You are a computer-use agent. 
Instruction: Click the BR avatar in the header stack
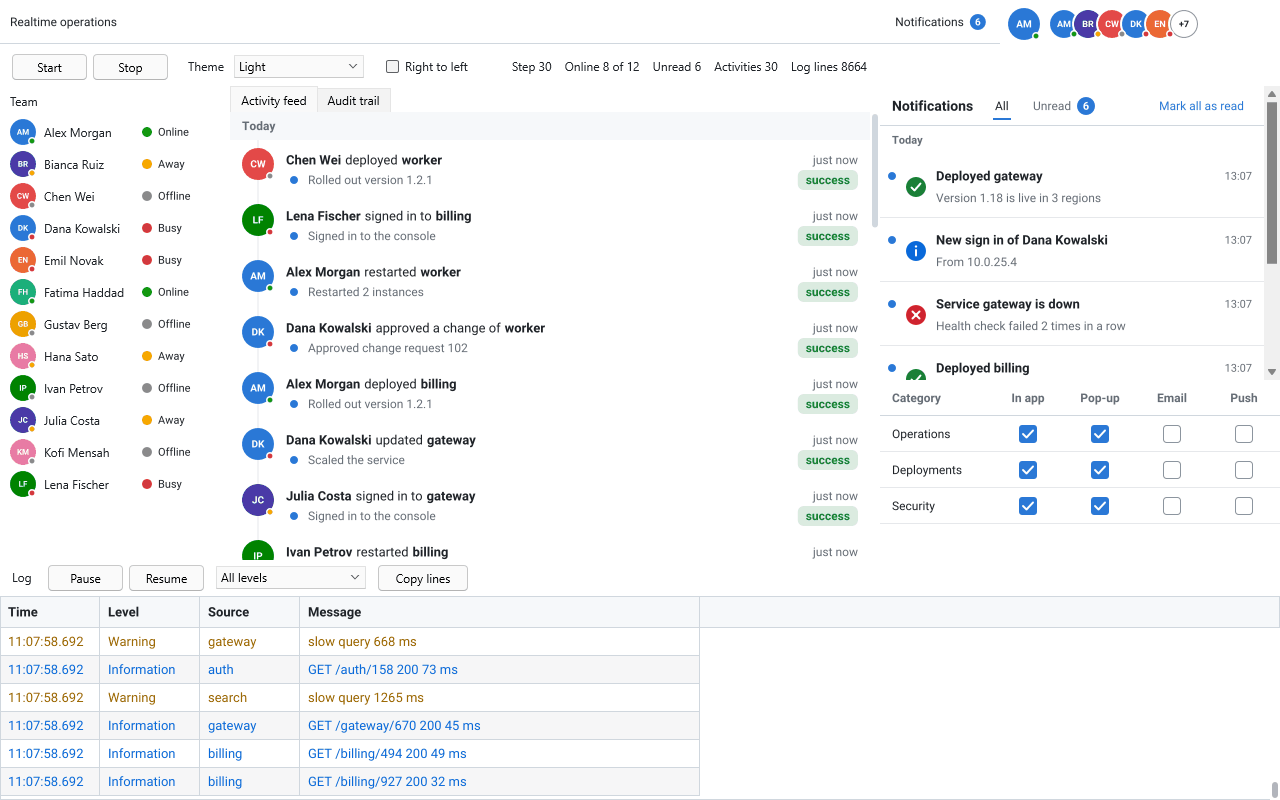tap(1087, 24)
